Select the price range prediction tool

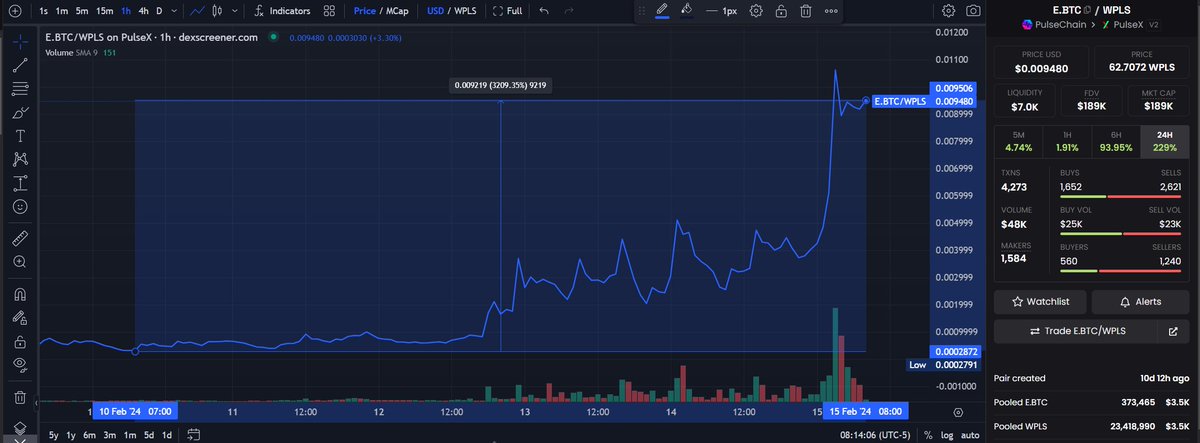[x=19, y=183]
